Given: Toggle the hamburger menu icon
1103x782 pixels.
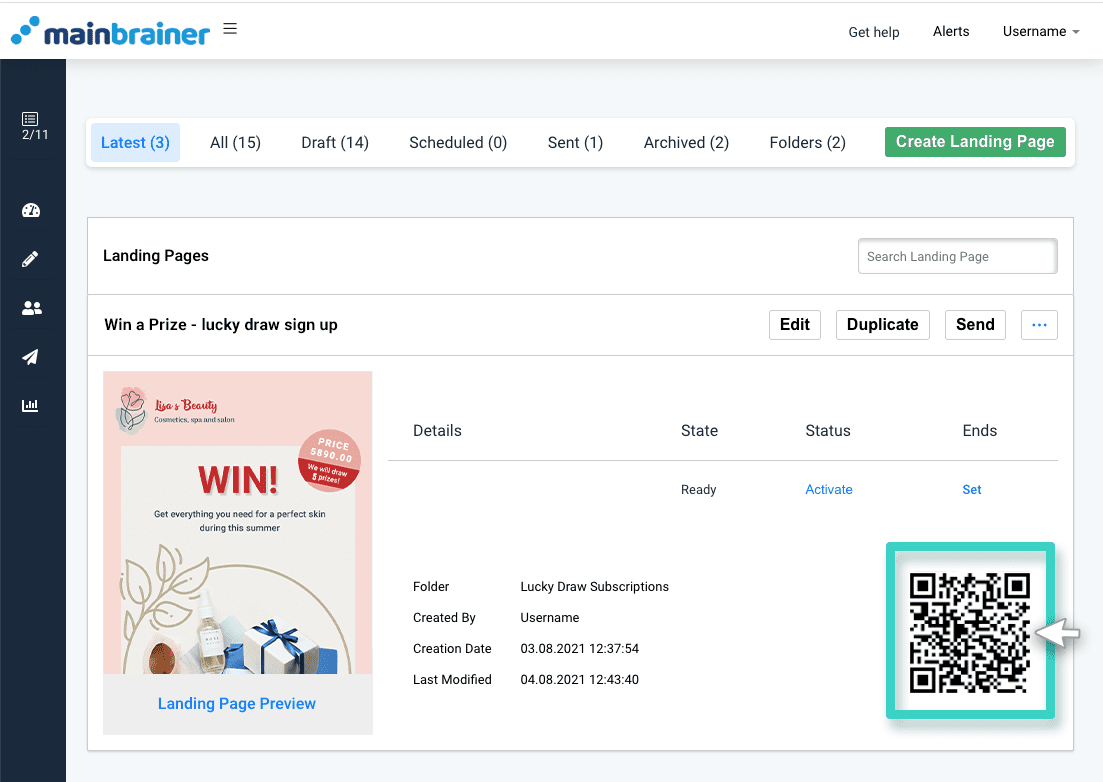Looking at the screenshot, I should click(x=230, y=29).
